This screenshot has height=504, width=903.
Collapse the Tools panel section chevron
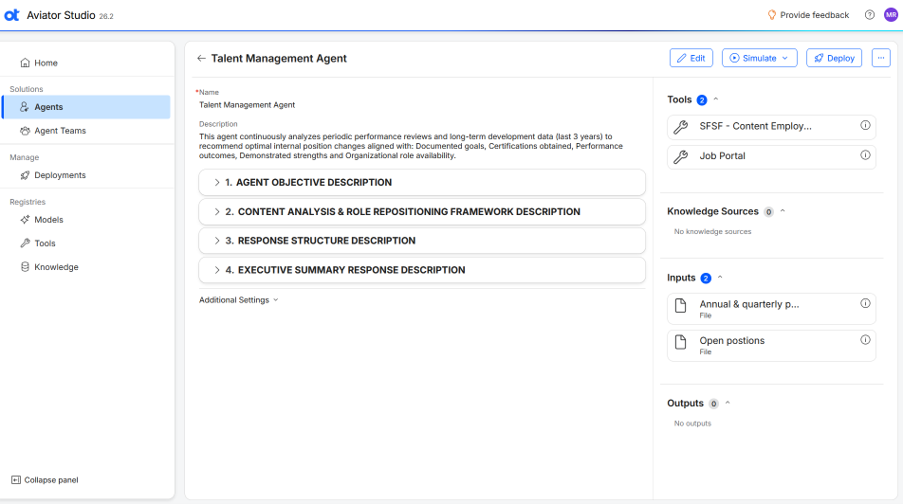(x=716, y=99)
